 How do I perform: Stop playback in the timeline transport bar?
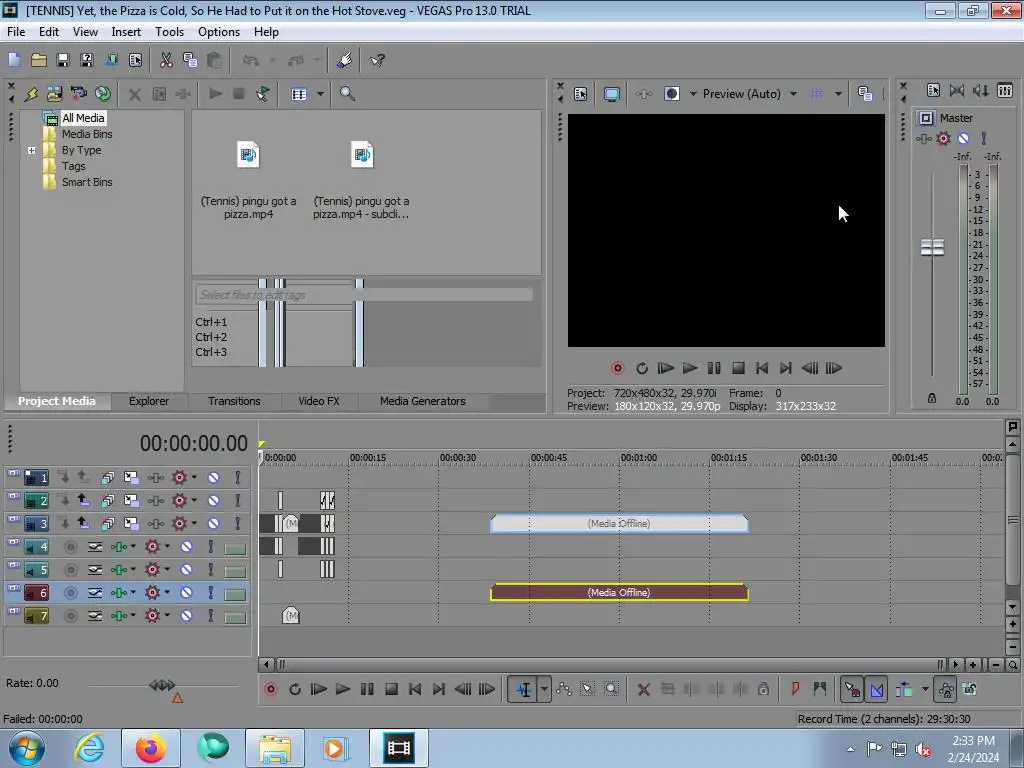coord(391,689)
